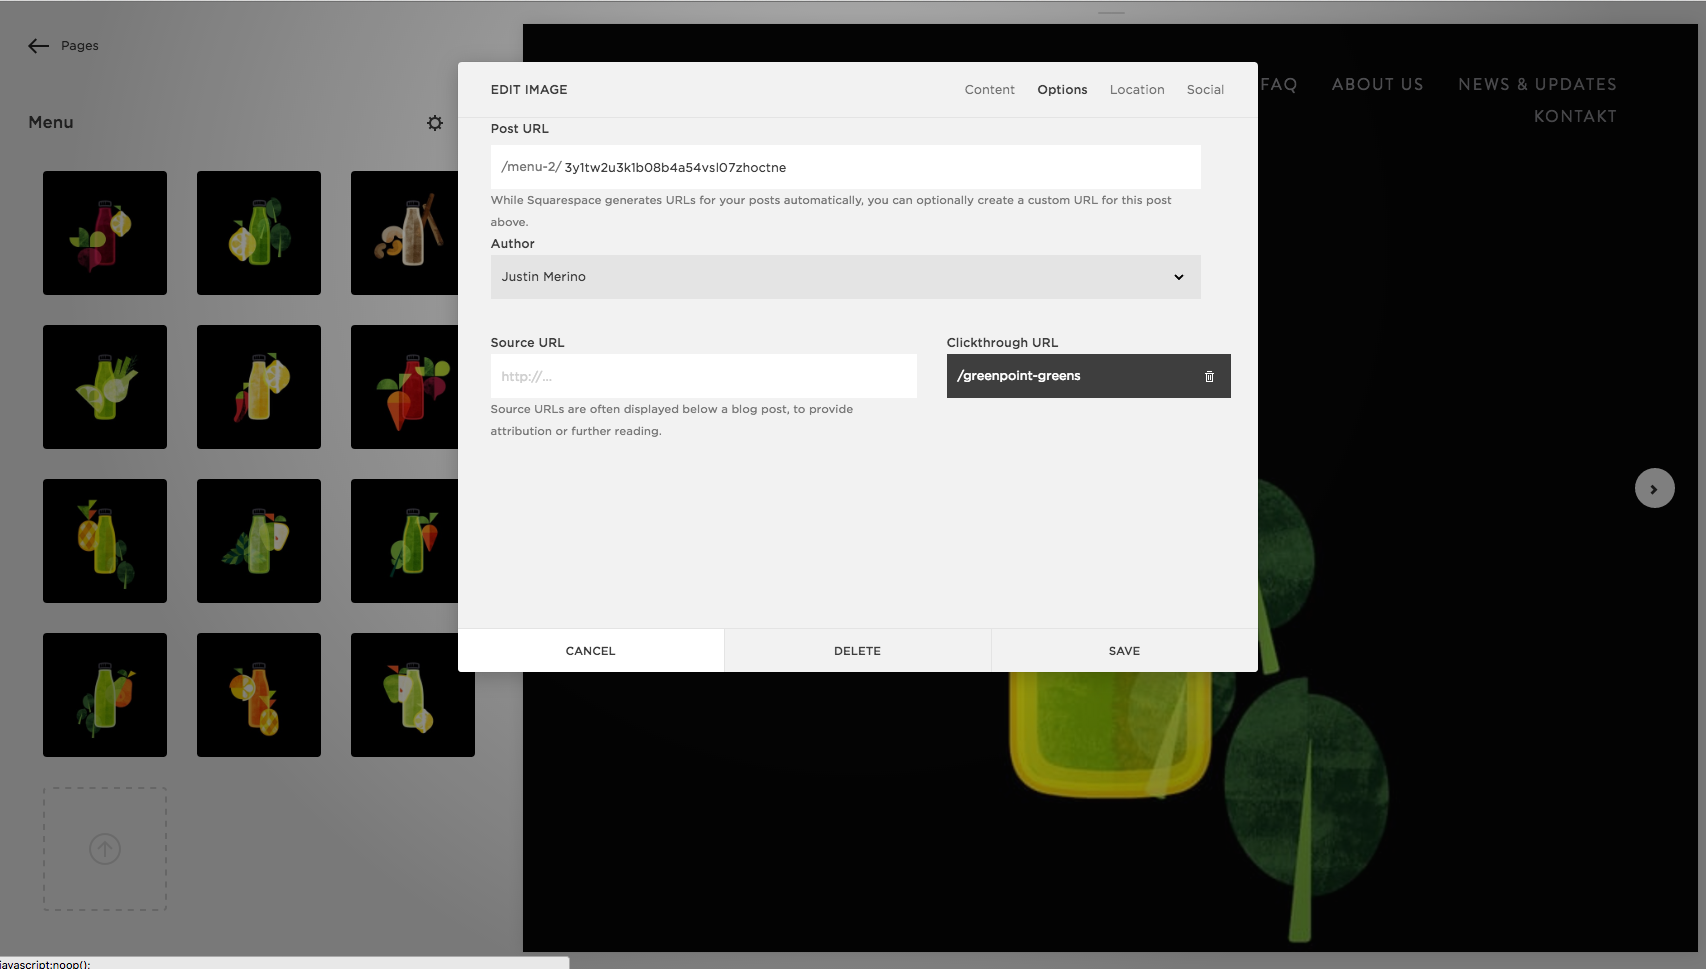The image size is (1706, 969).
Task: Click the FAQ navigation link
Action: [x=1279, y=84]
